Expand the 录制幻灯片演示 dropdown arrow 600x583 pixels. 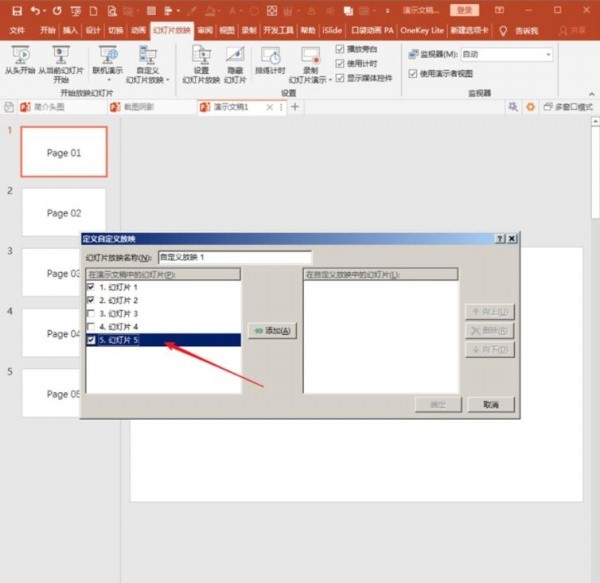click(x=330, y=80)
